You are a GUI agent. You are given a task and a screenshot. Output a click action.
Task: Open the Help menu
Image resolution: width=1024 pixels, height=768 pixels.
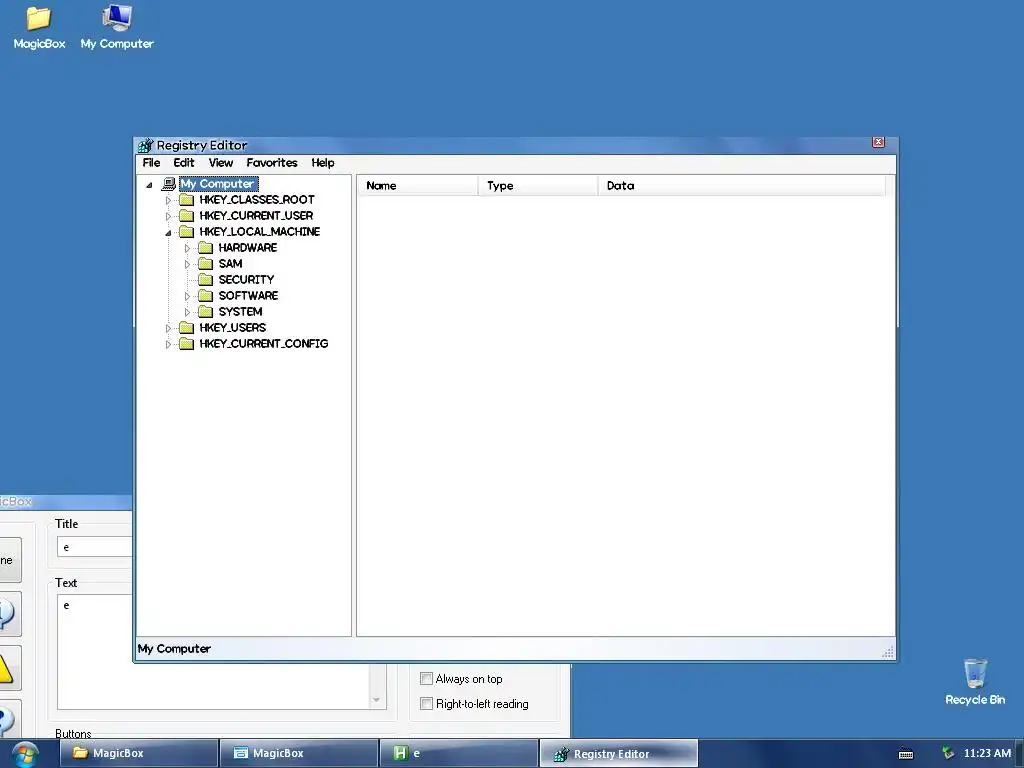[323, 163]
